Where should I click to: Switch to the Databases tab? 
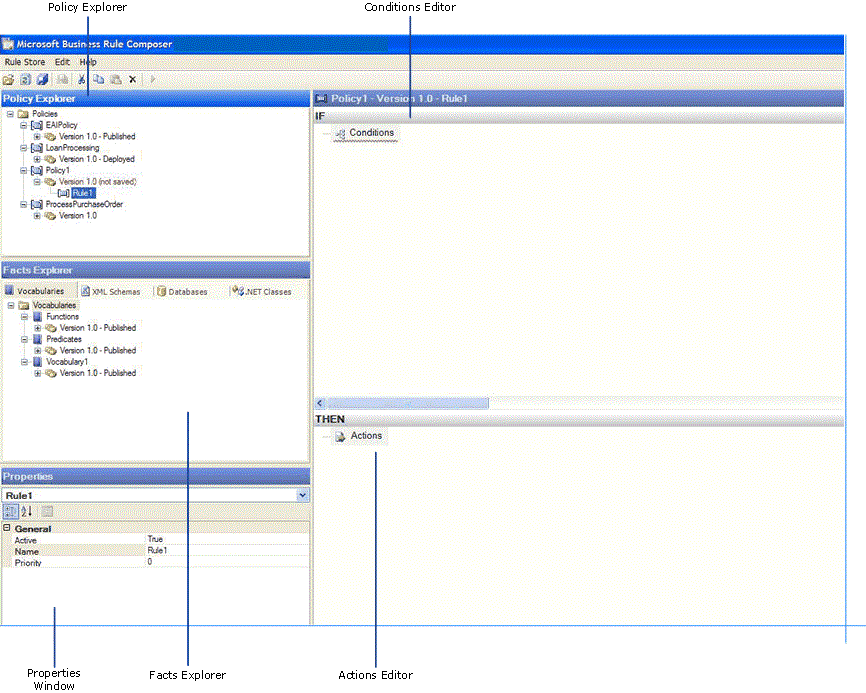click(183, 291)
